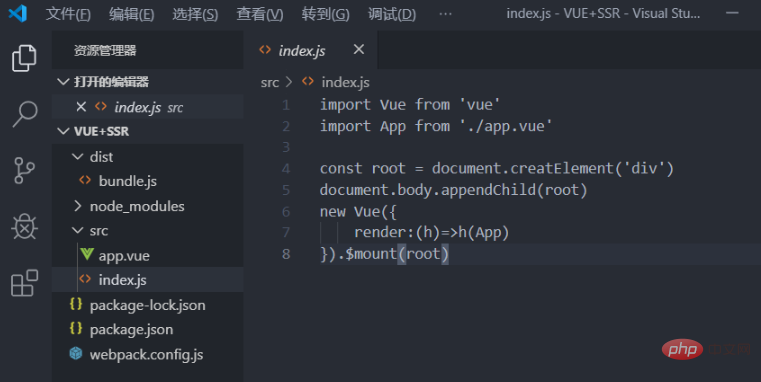The image size is (761, 382).
Task: Open the 文件(F) menu
Action: pos(68,14)
